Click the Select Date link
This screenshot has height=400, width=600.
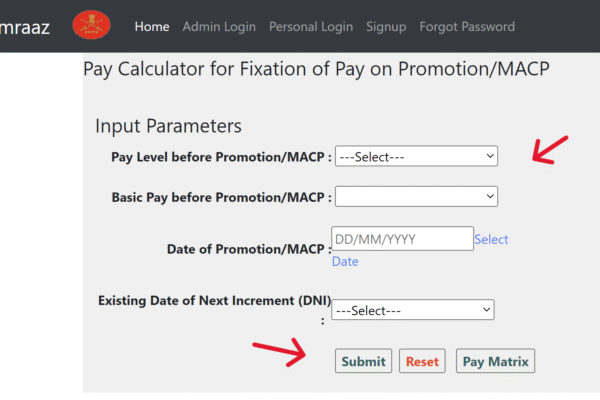[x=490, y=240]
